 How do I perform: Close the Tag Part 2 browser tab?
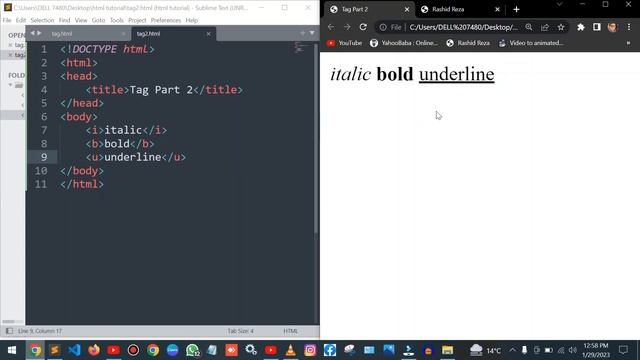407,9
